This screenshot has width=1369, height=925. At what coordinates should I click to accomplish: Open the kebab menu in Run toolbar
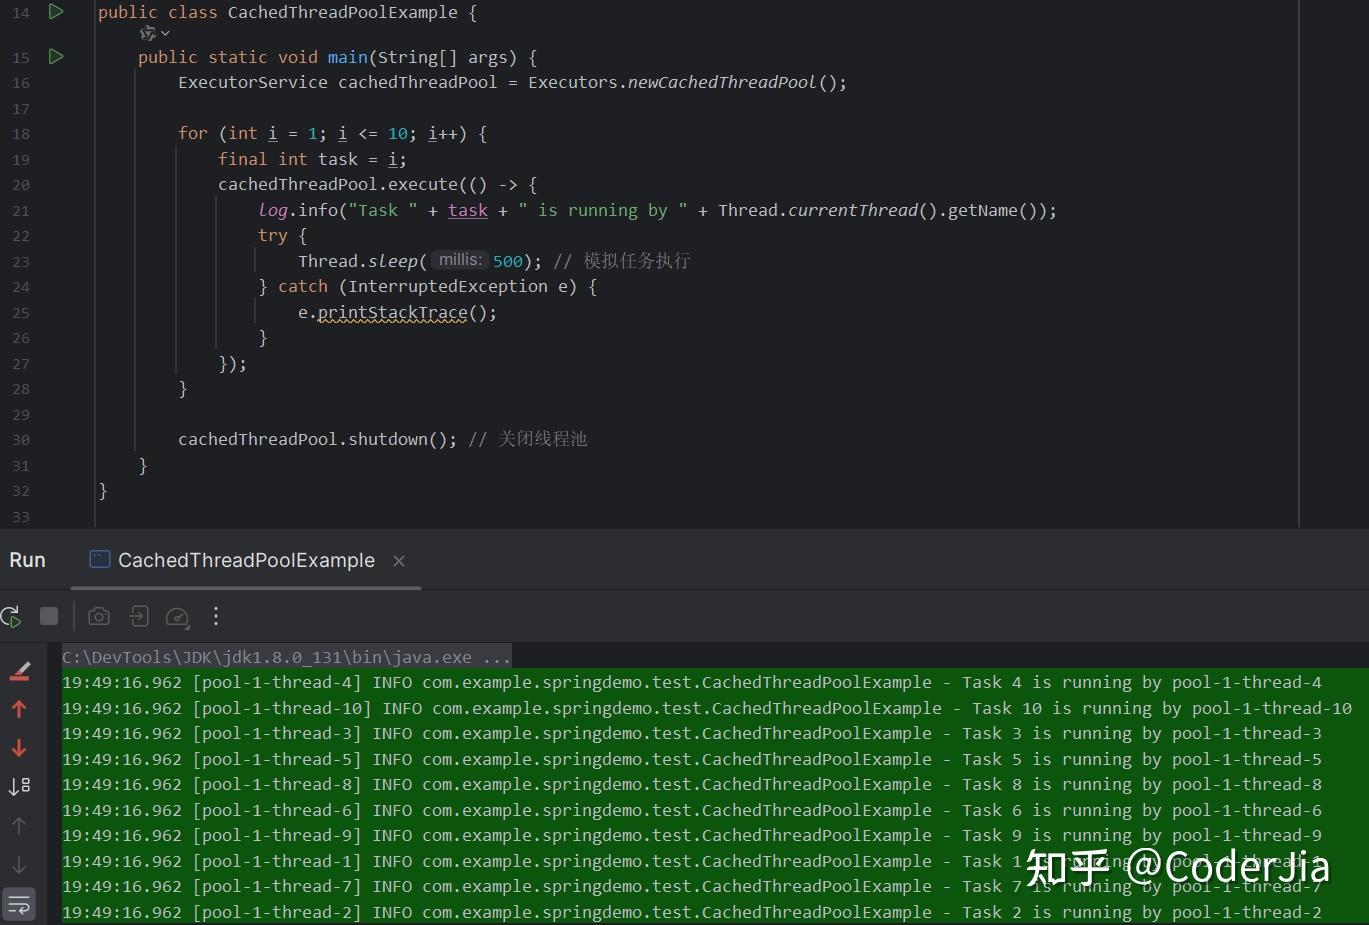tap(215, 617)
